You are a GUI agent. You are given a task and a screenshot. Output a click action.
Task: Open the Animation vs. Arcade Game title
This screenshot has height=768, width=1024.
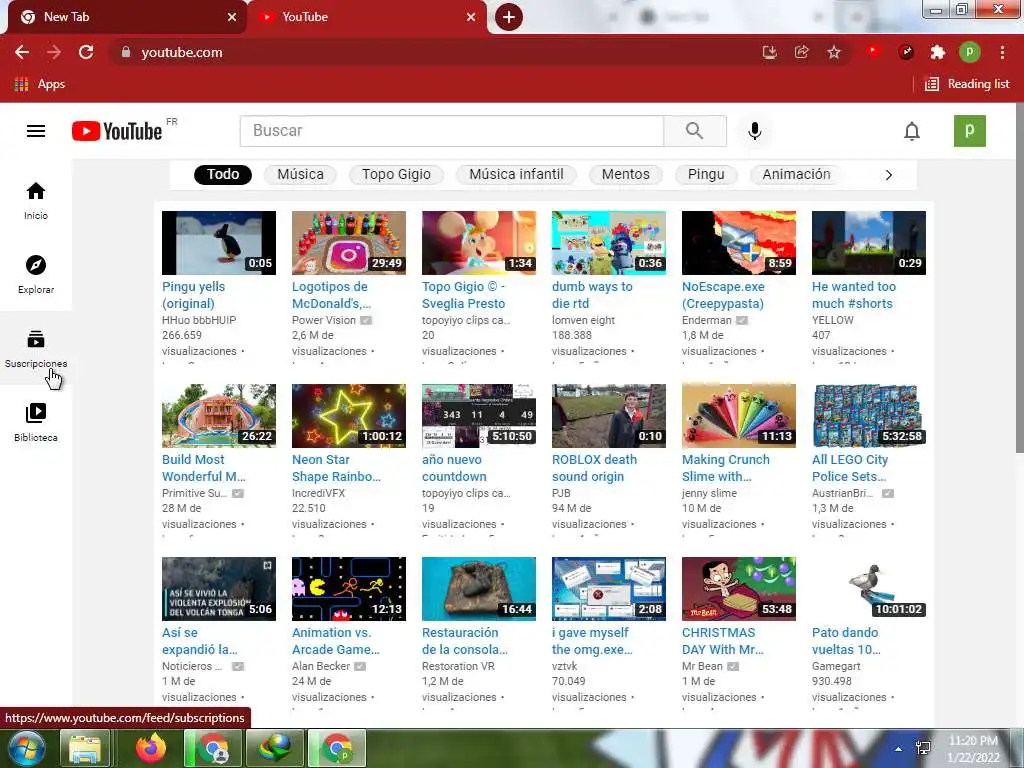pos(336,641)
